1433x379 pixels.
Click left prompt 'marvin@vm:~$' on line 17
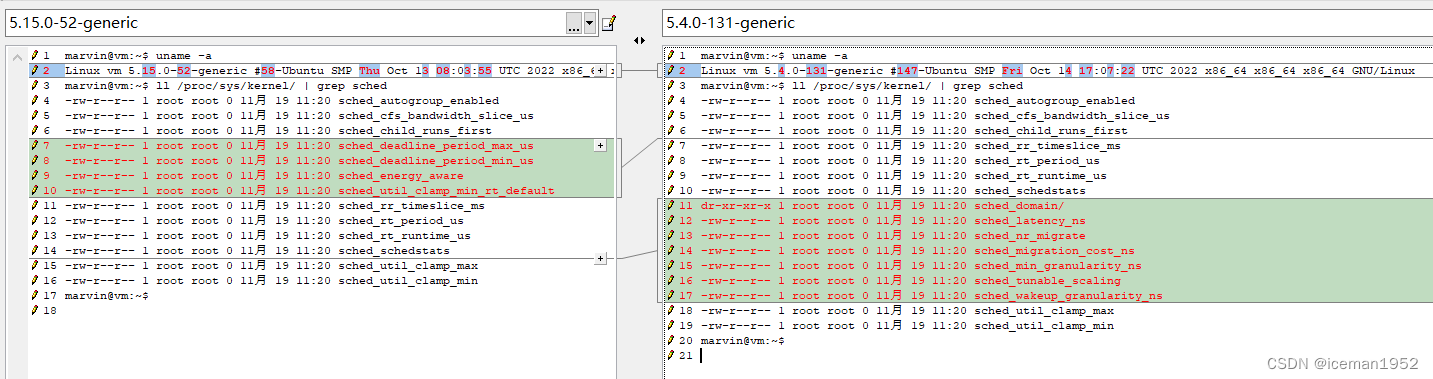(107, 296)
